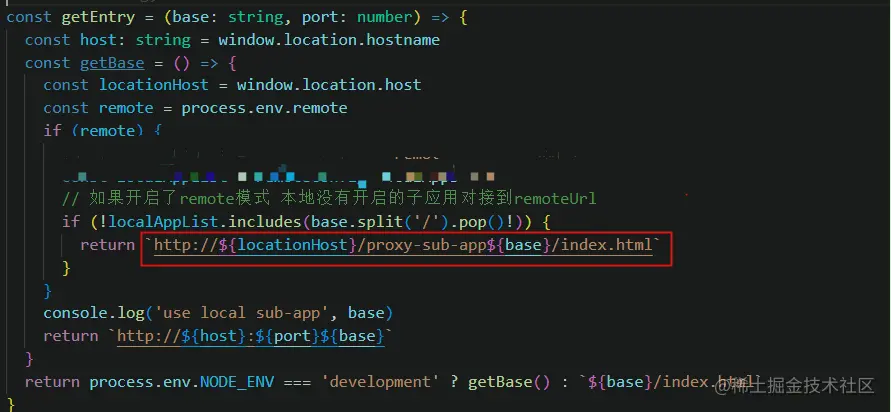
Task: Click 'process.env.NODE_ENV' in the last return
Action: click(x=181, y=381)
